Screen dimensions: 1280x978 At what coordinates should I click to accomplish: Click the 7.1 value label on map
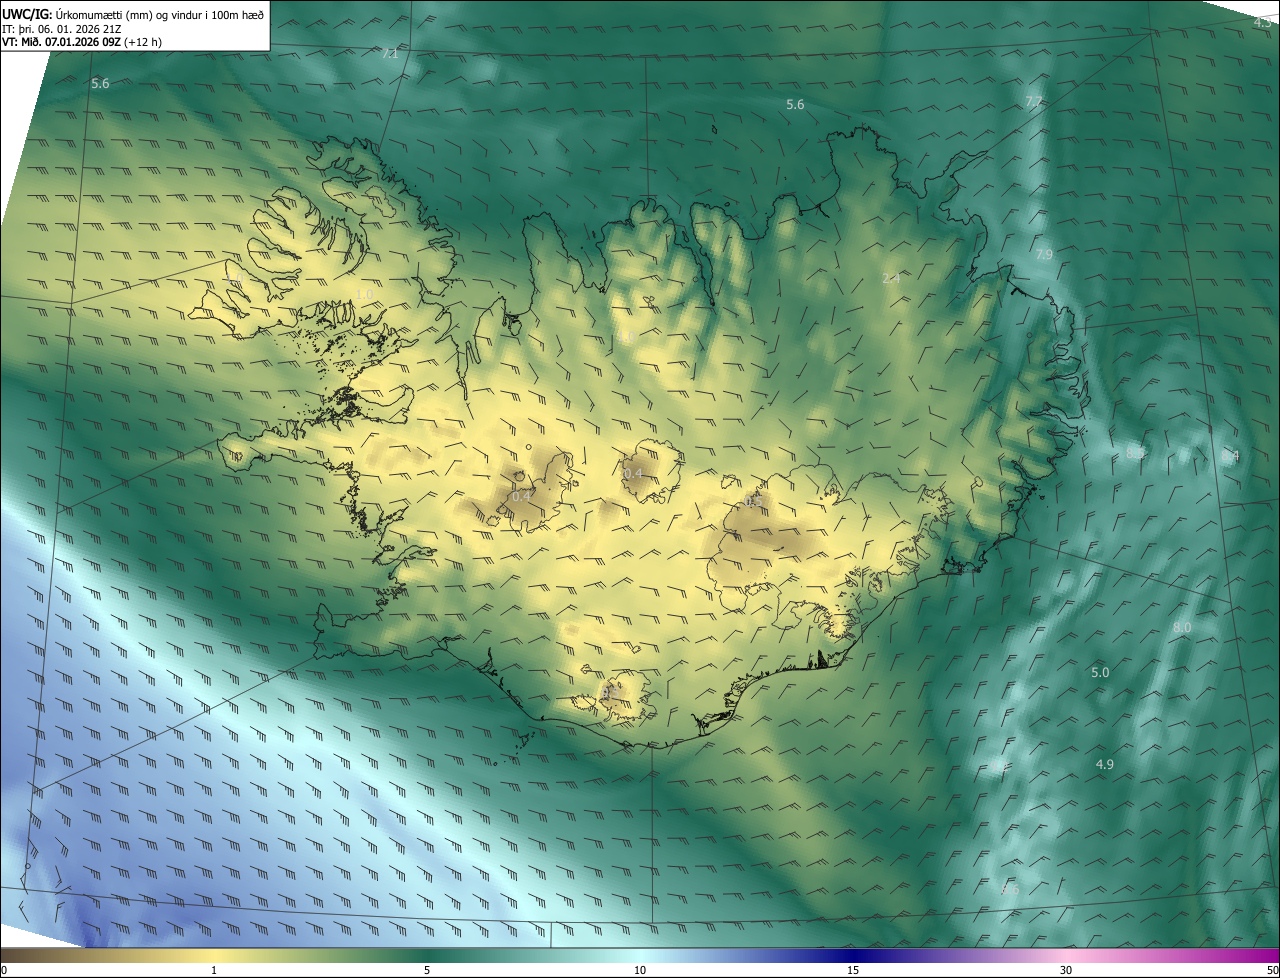(390, 54)
